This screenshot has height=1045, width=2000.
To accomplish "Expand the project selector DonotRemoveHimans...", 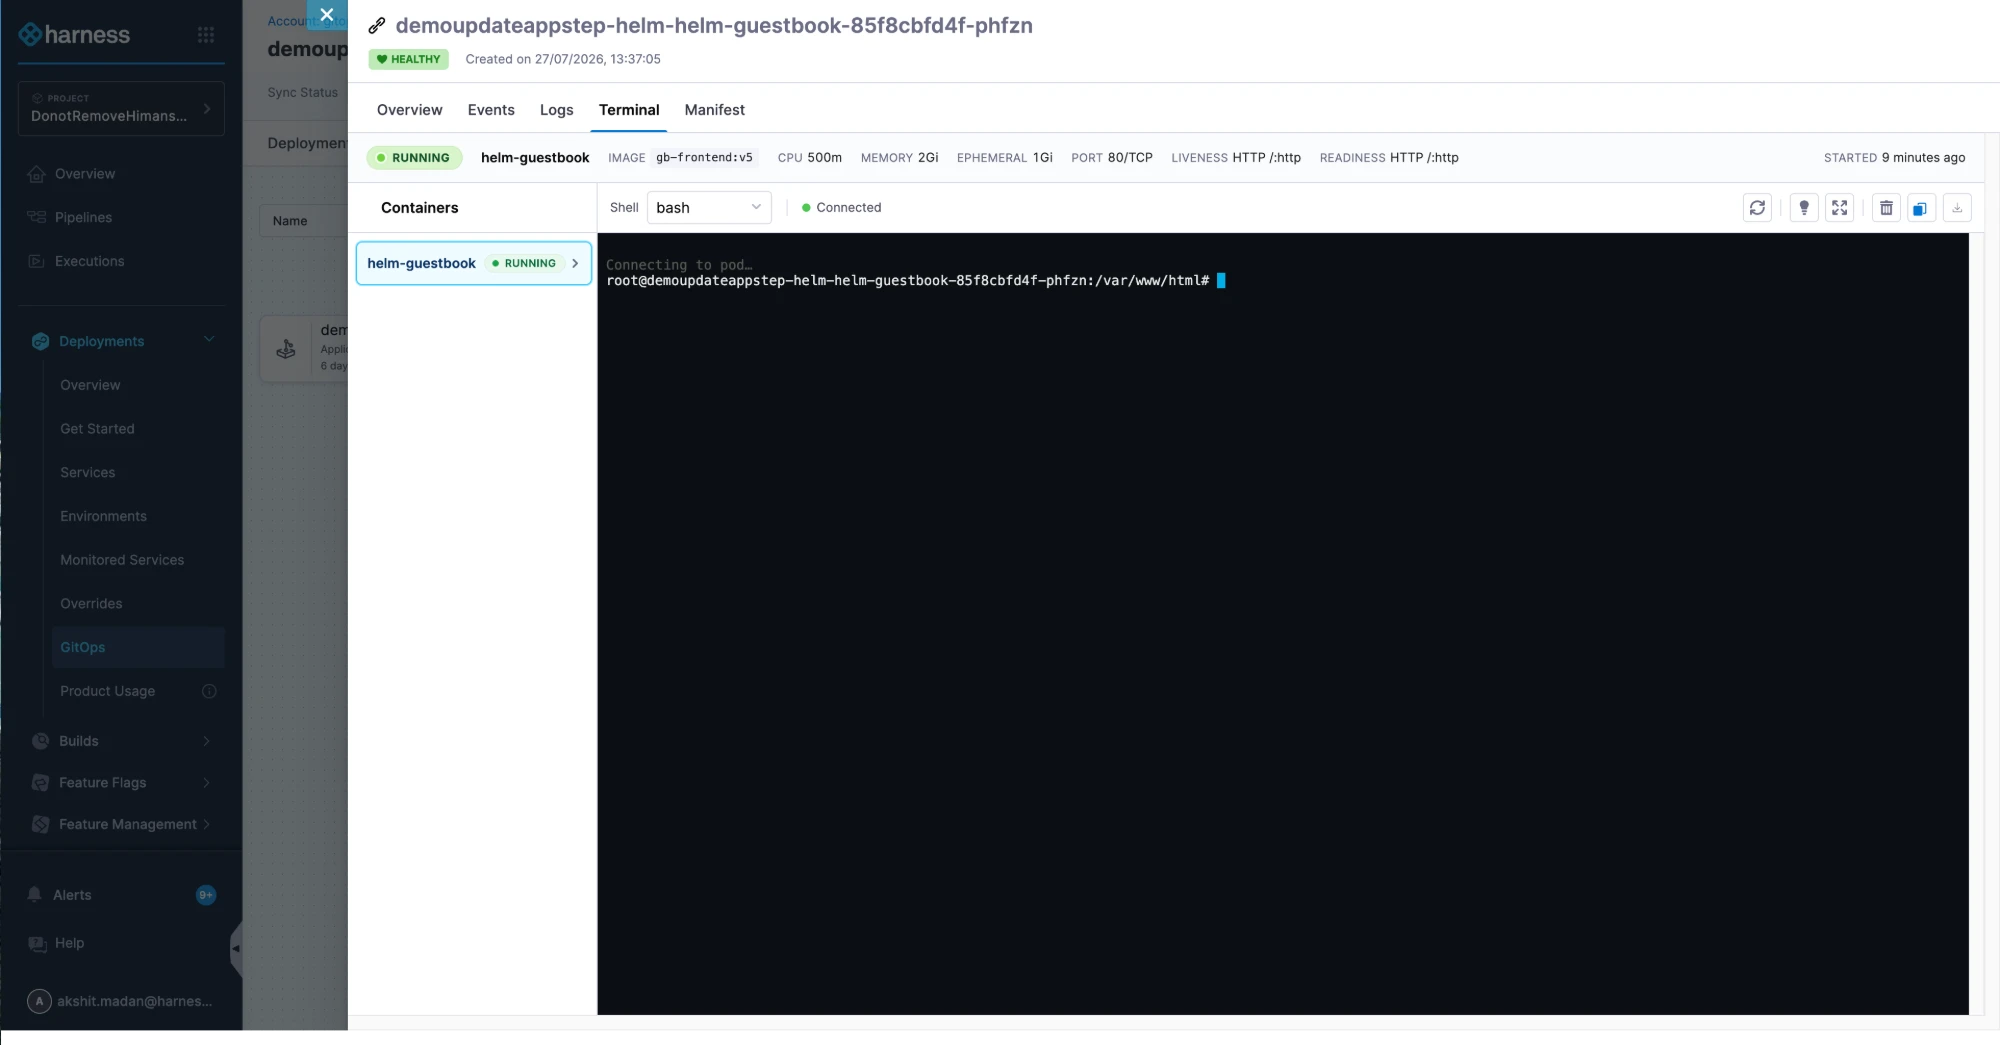I will pos(121,108).
